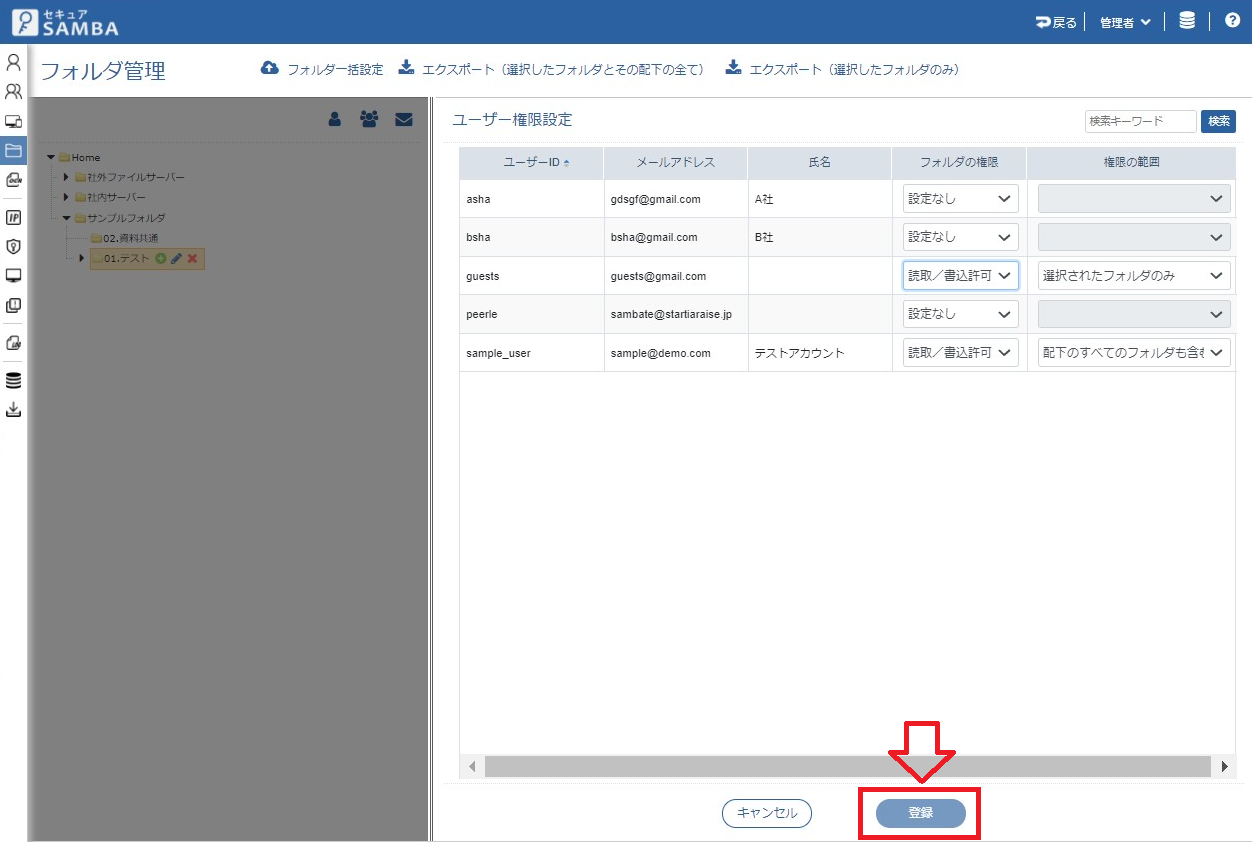
Task: Click the キャンセル button
Action: coord(766,813)
